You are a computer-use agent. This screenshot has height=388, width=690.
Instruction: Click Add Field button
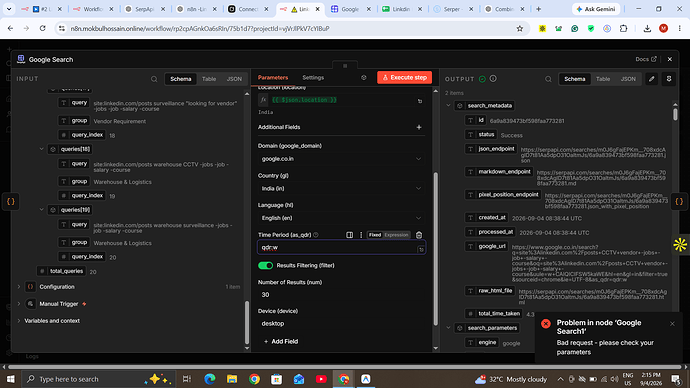point(281,341)
